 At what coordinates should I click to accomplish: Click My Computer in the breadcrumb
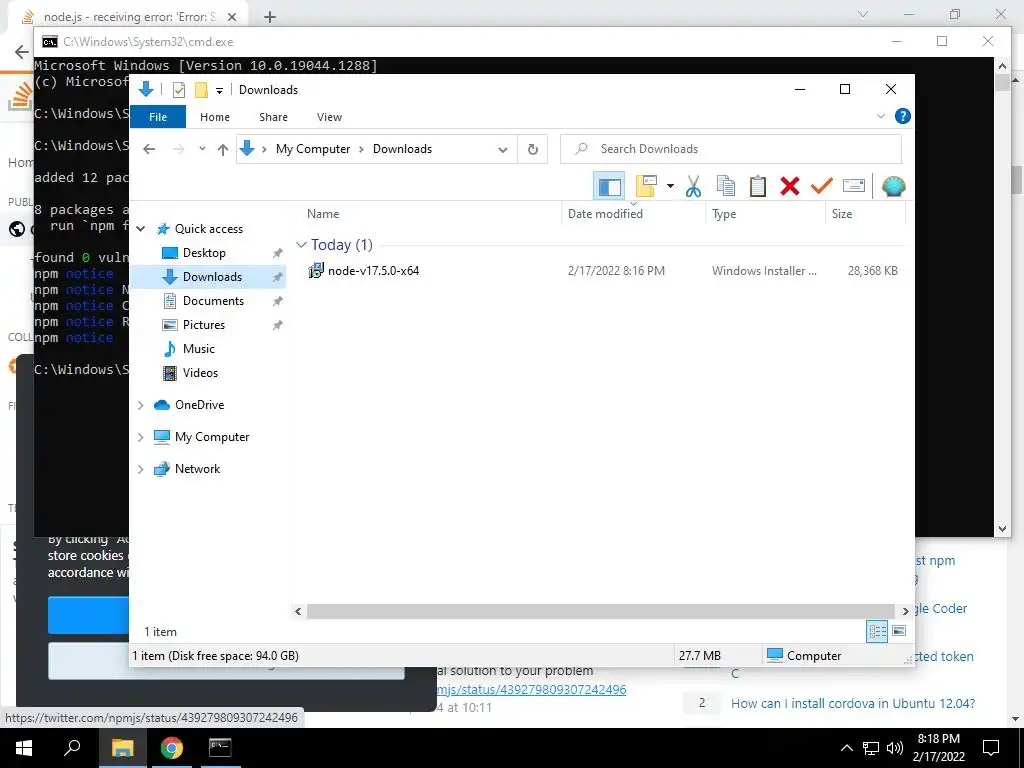point(313,149)
